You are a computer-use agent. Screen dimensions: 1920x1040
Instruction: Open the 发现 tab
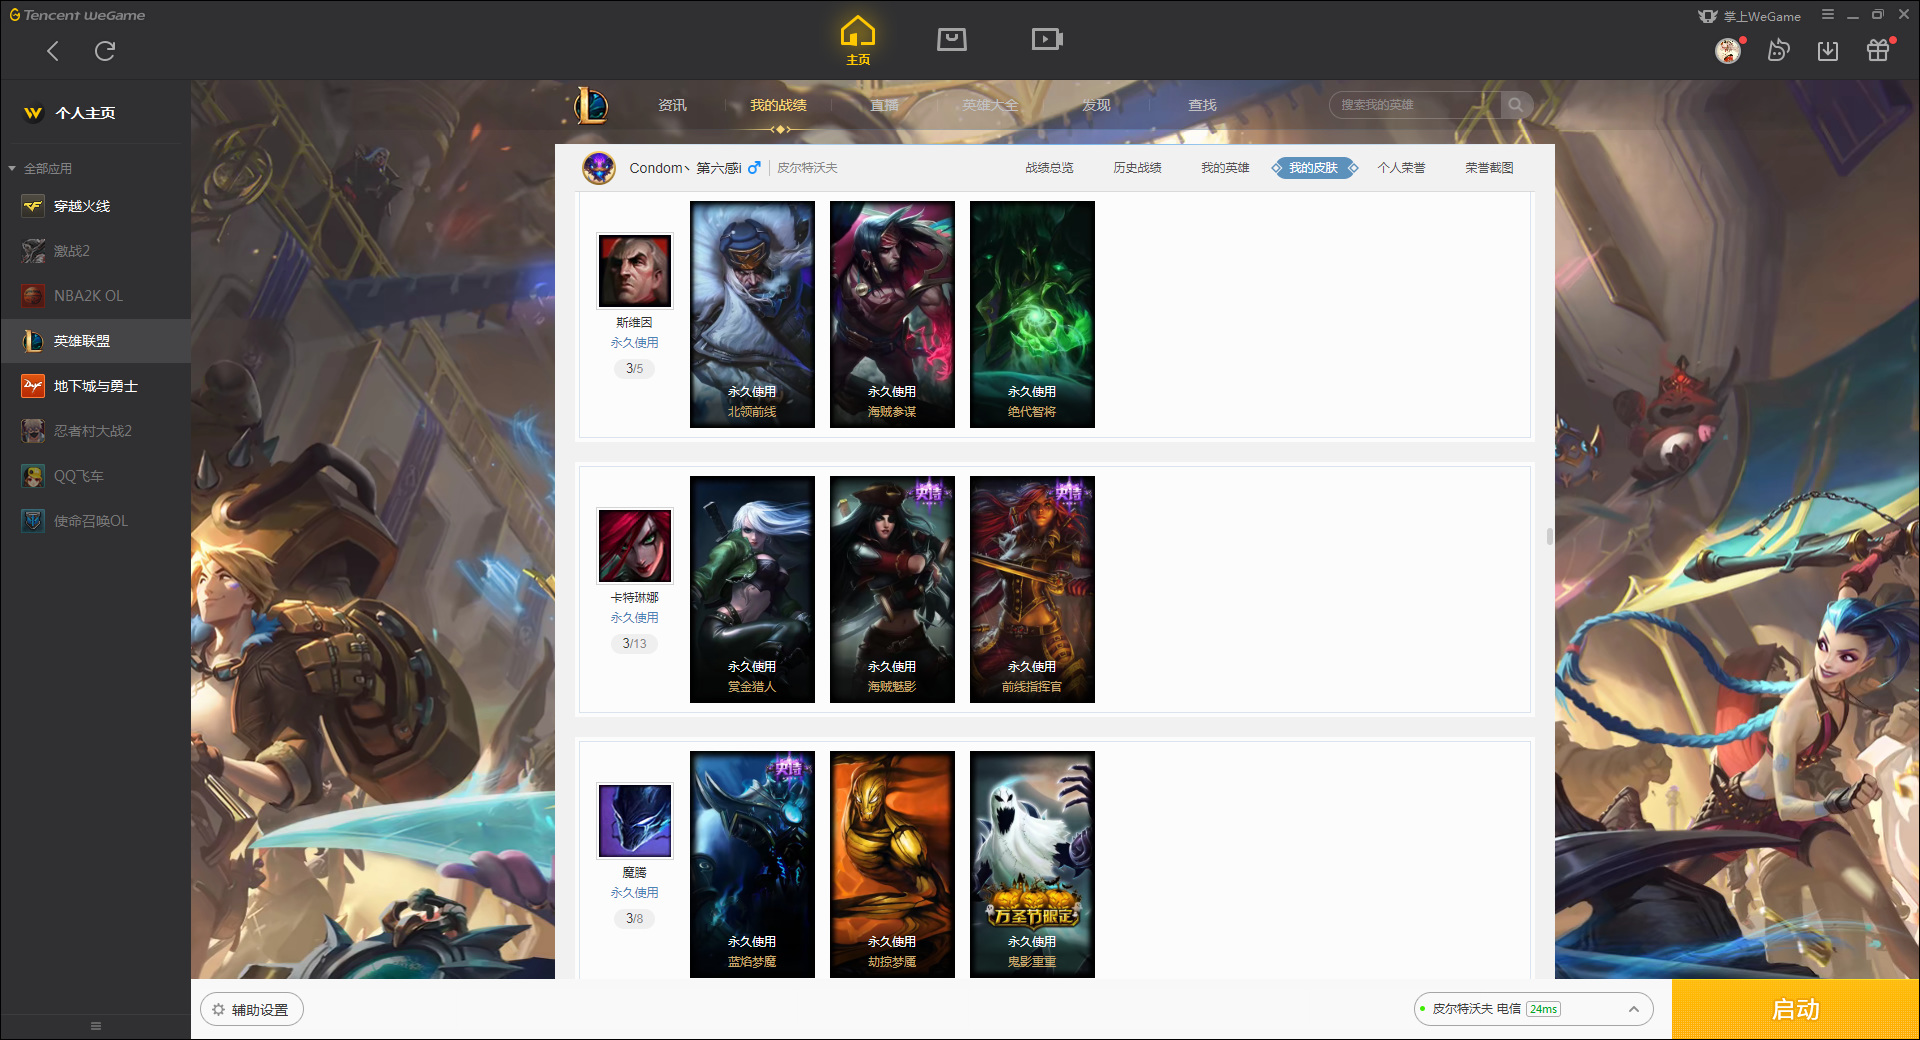[x=1096, y=105]
